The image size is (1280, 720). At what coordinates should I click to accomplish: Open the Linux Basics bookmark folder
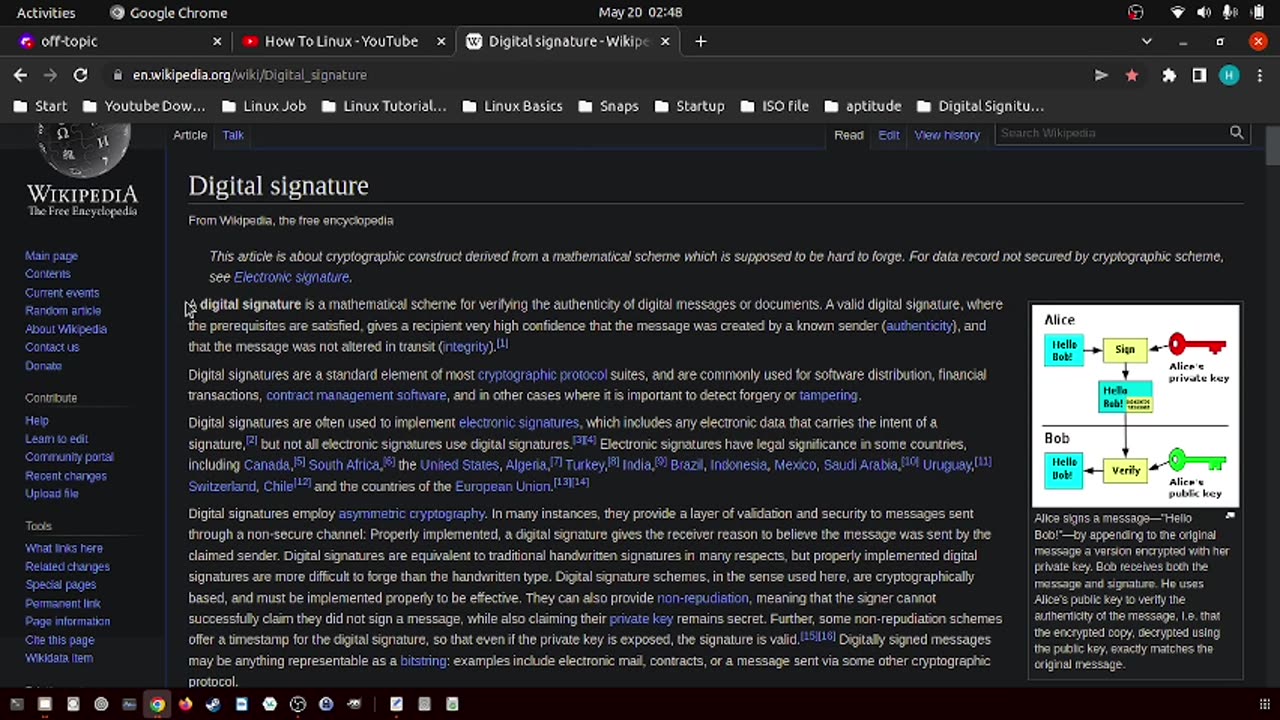pyautogui.click(x=512, y=106)
